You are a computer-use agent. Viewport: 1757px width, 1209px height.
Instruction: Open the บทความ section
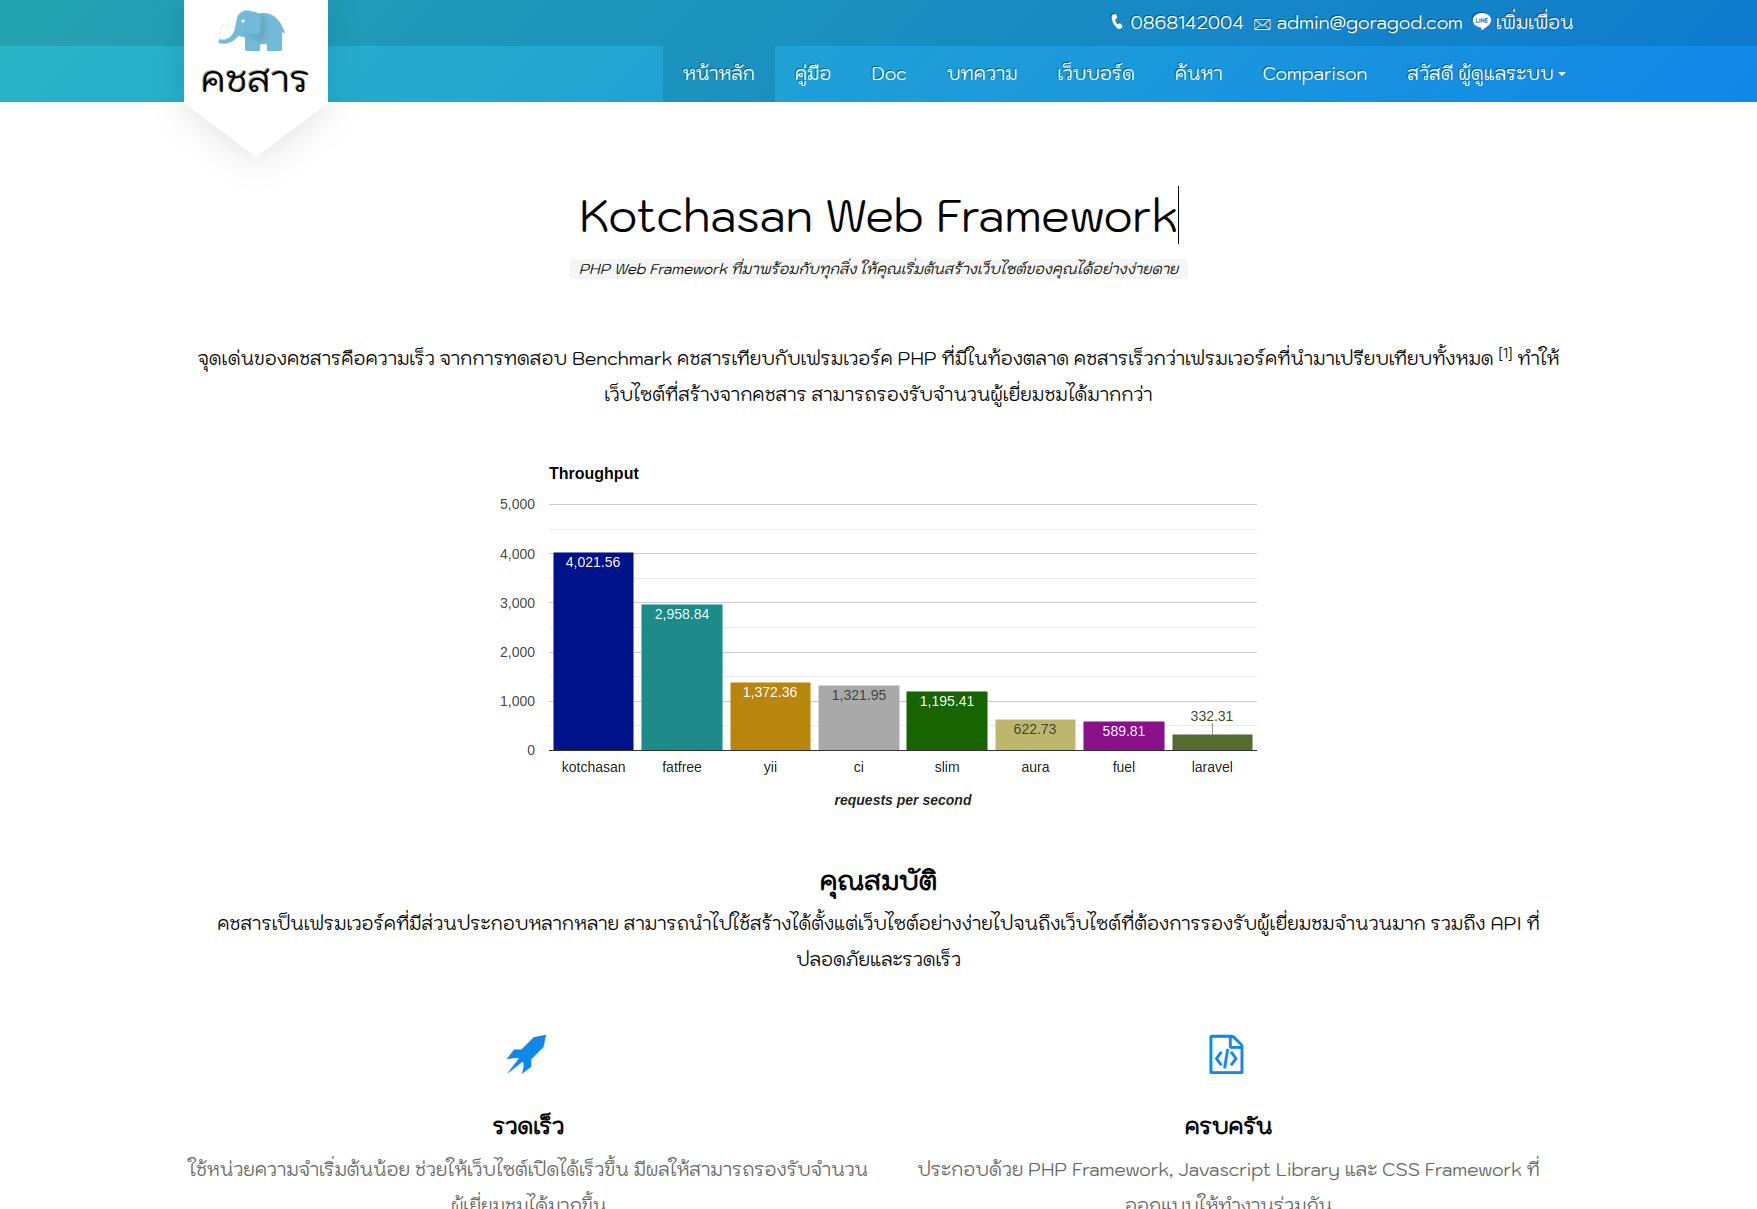(x=982, y=74)
